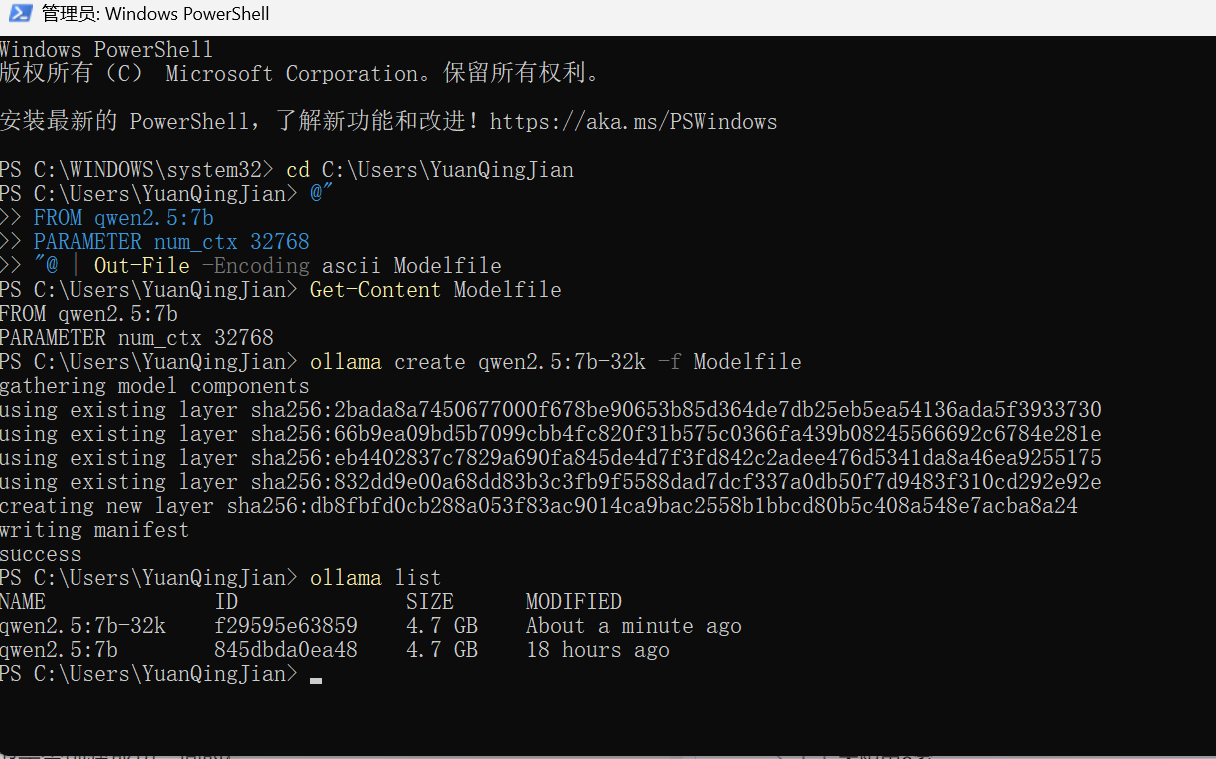This screenshot has height=759, width=1216.
Task: Click the sha256:2bada8a7 layer line
Action: coord(551,410)
